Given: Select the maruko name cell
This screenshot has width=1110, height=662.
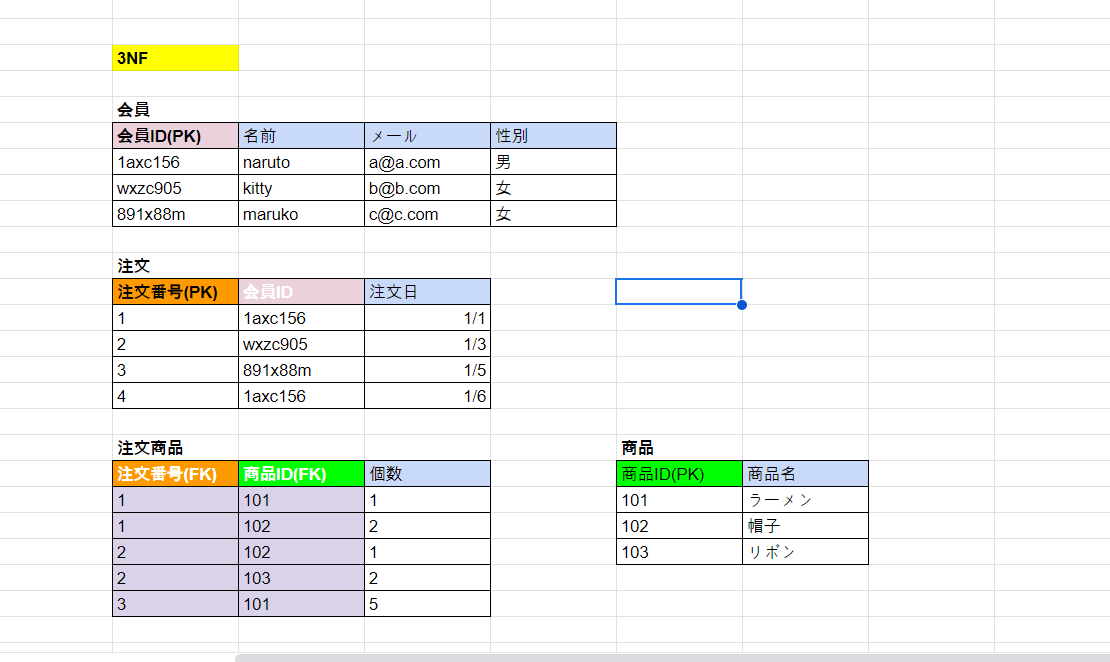Looking at the screenshot, I should click(x=302, y=214).
